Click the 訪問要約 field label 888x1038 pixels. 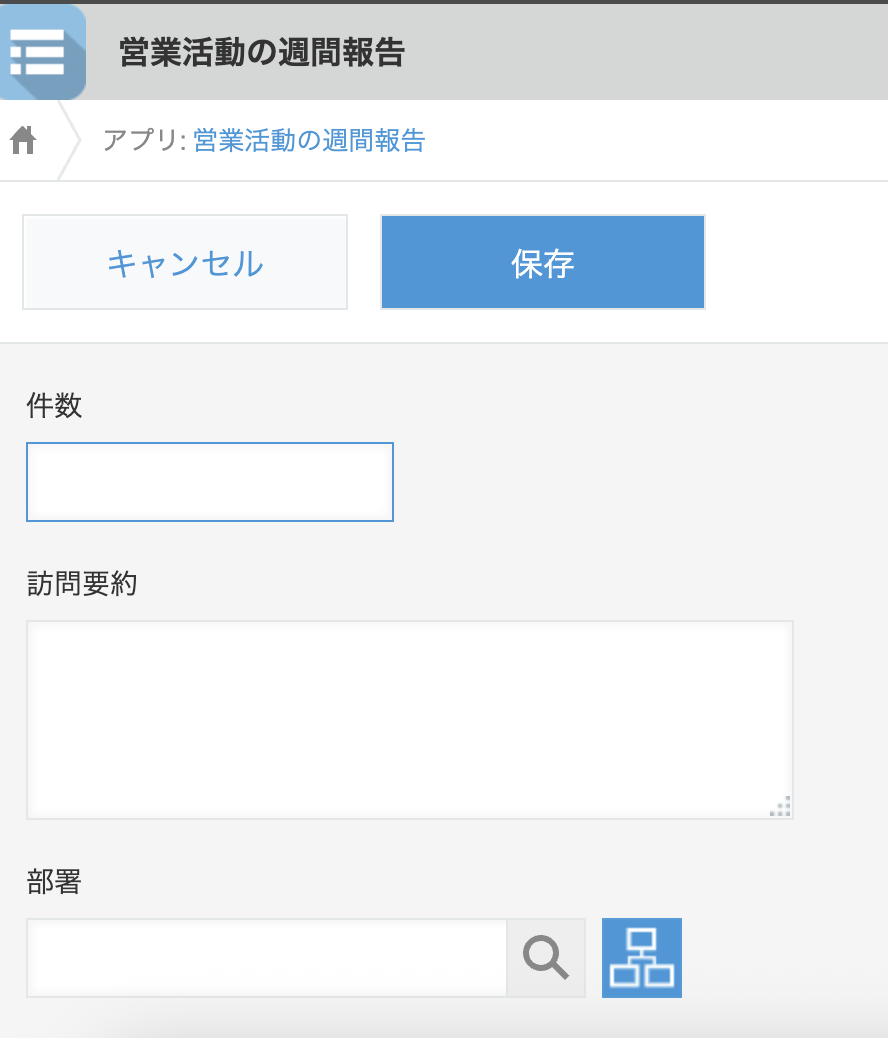coord(82,584)
